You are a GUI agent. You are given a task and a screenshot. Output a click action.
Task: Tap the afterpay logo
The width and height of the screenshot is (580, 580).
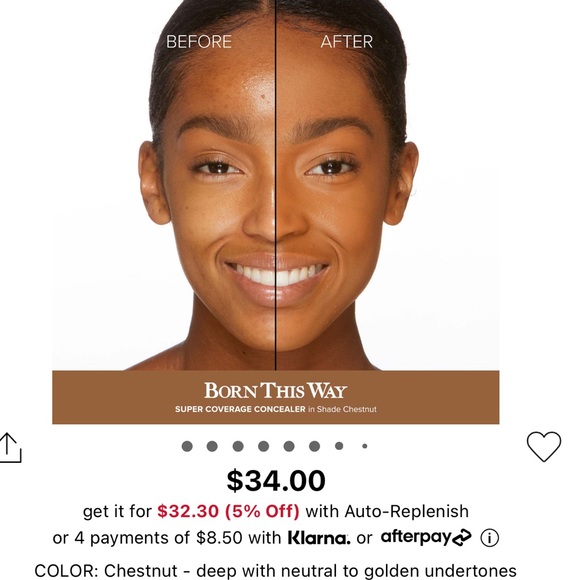[426, 537]
